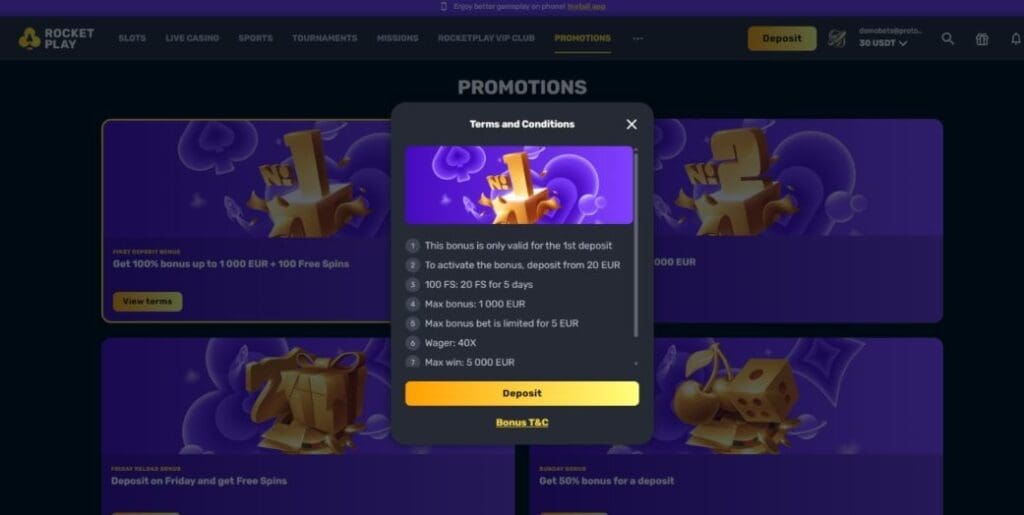Open the Bonus T&C link
This screenshot has width=1024, height=515.
pyautogui.click(x=522, y=422)
